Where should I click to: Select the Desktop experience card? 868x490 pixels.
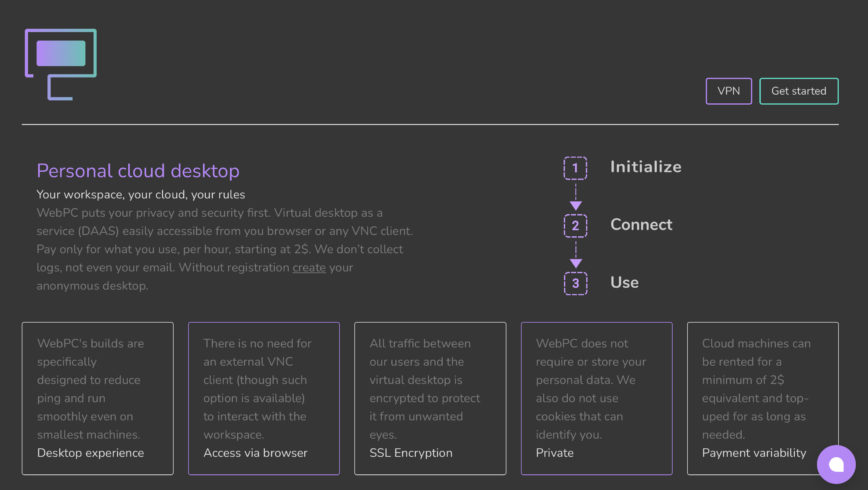point(97,398)
